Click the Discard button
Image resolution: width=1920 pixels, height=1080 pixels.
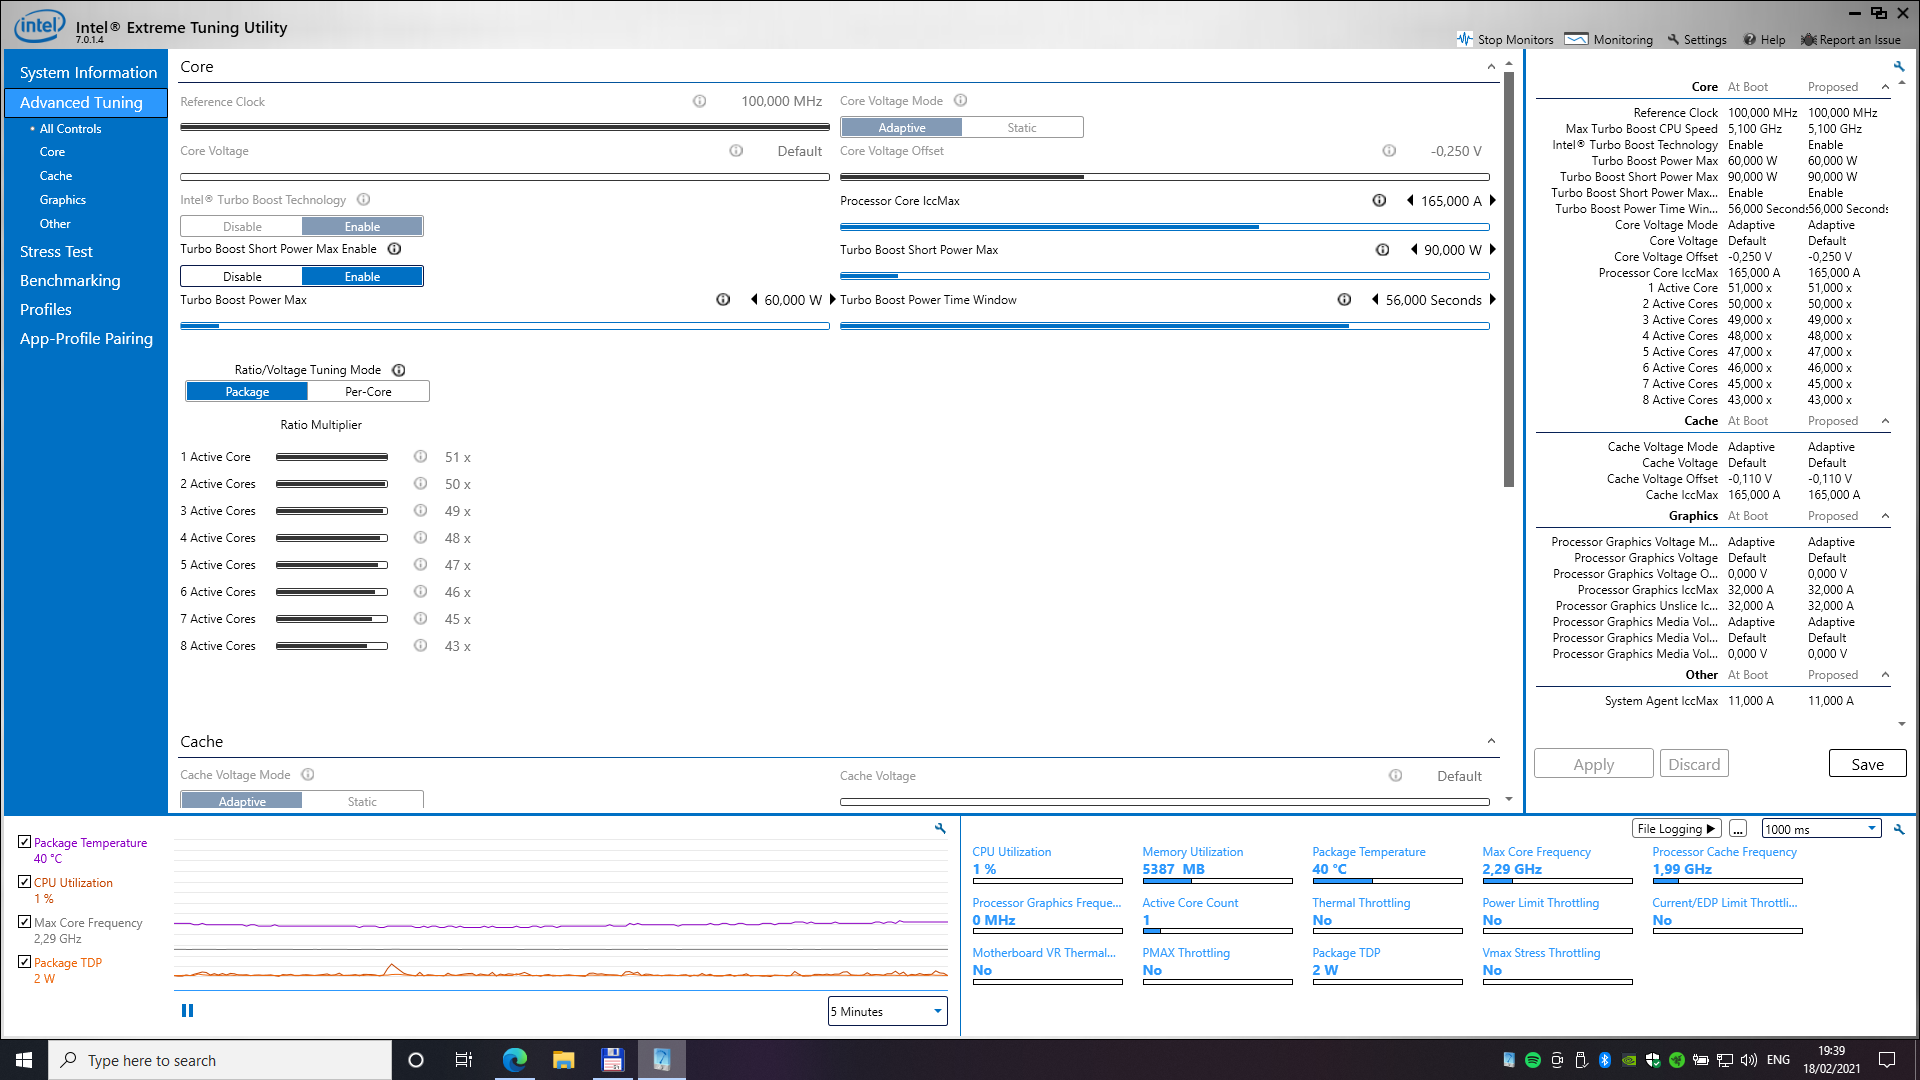[x=1694, y=764]
